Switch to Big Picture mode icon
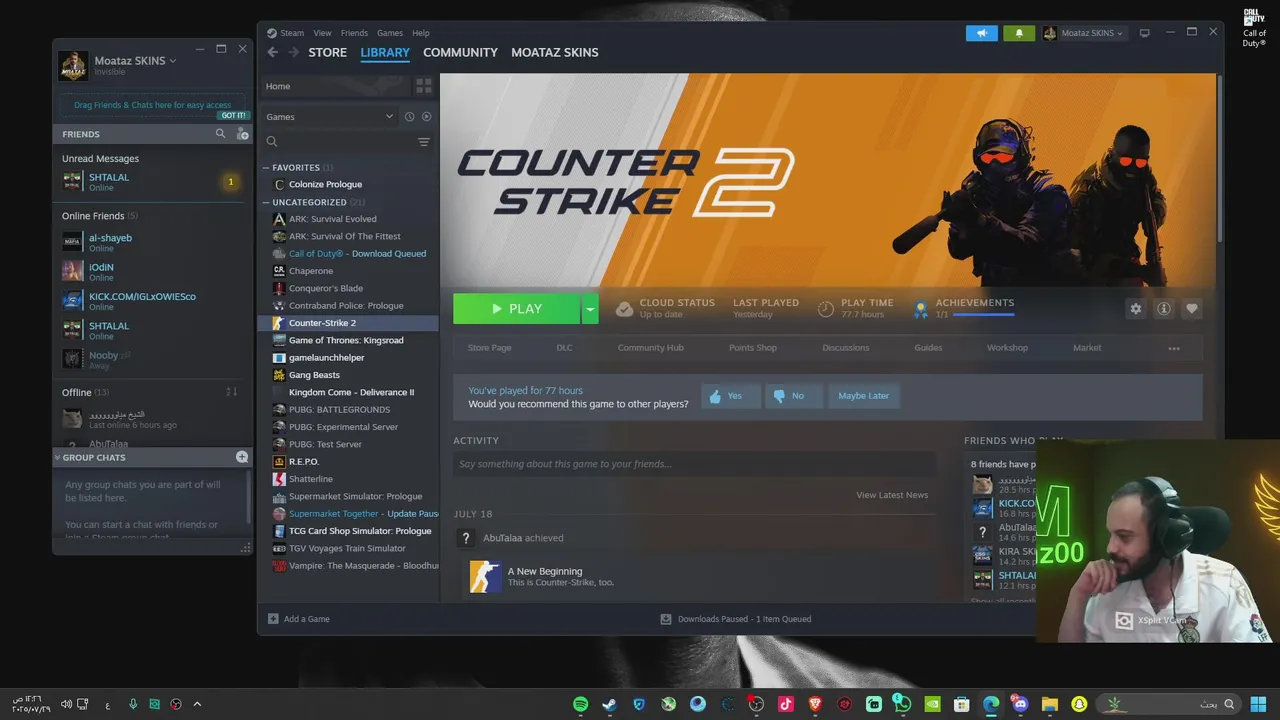Screen dimensions: 1280x720 [x=1144, y=33]
